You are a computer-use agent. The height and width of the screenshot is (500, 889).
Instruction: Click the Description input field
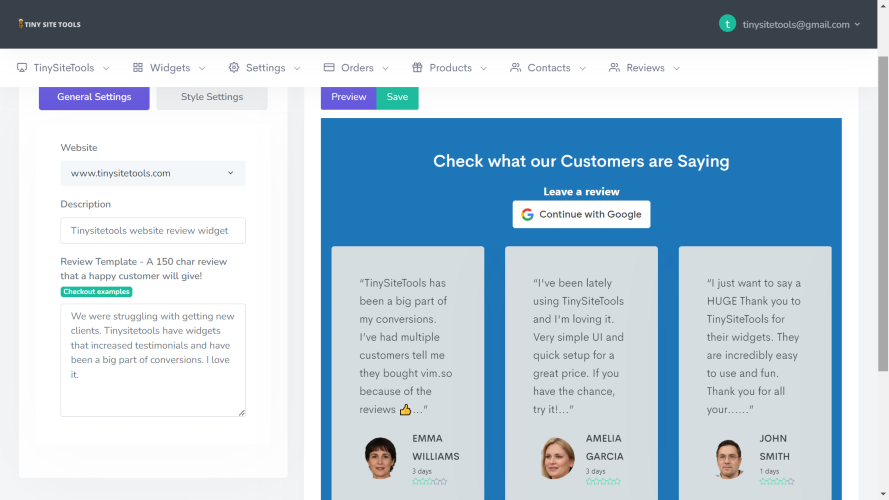[x=153, y=230]
